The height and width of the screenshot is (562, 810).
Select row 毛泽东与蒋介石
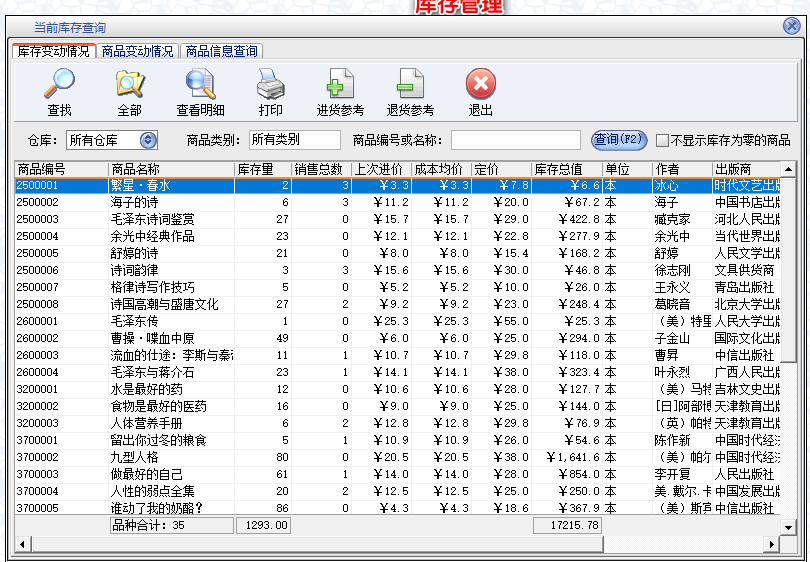coord(397,372)
